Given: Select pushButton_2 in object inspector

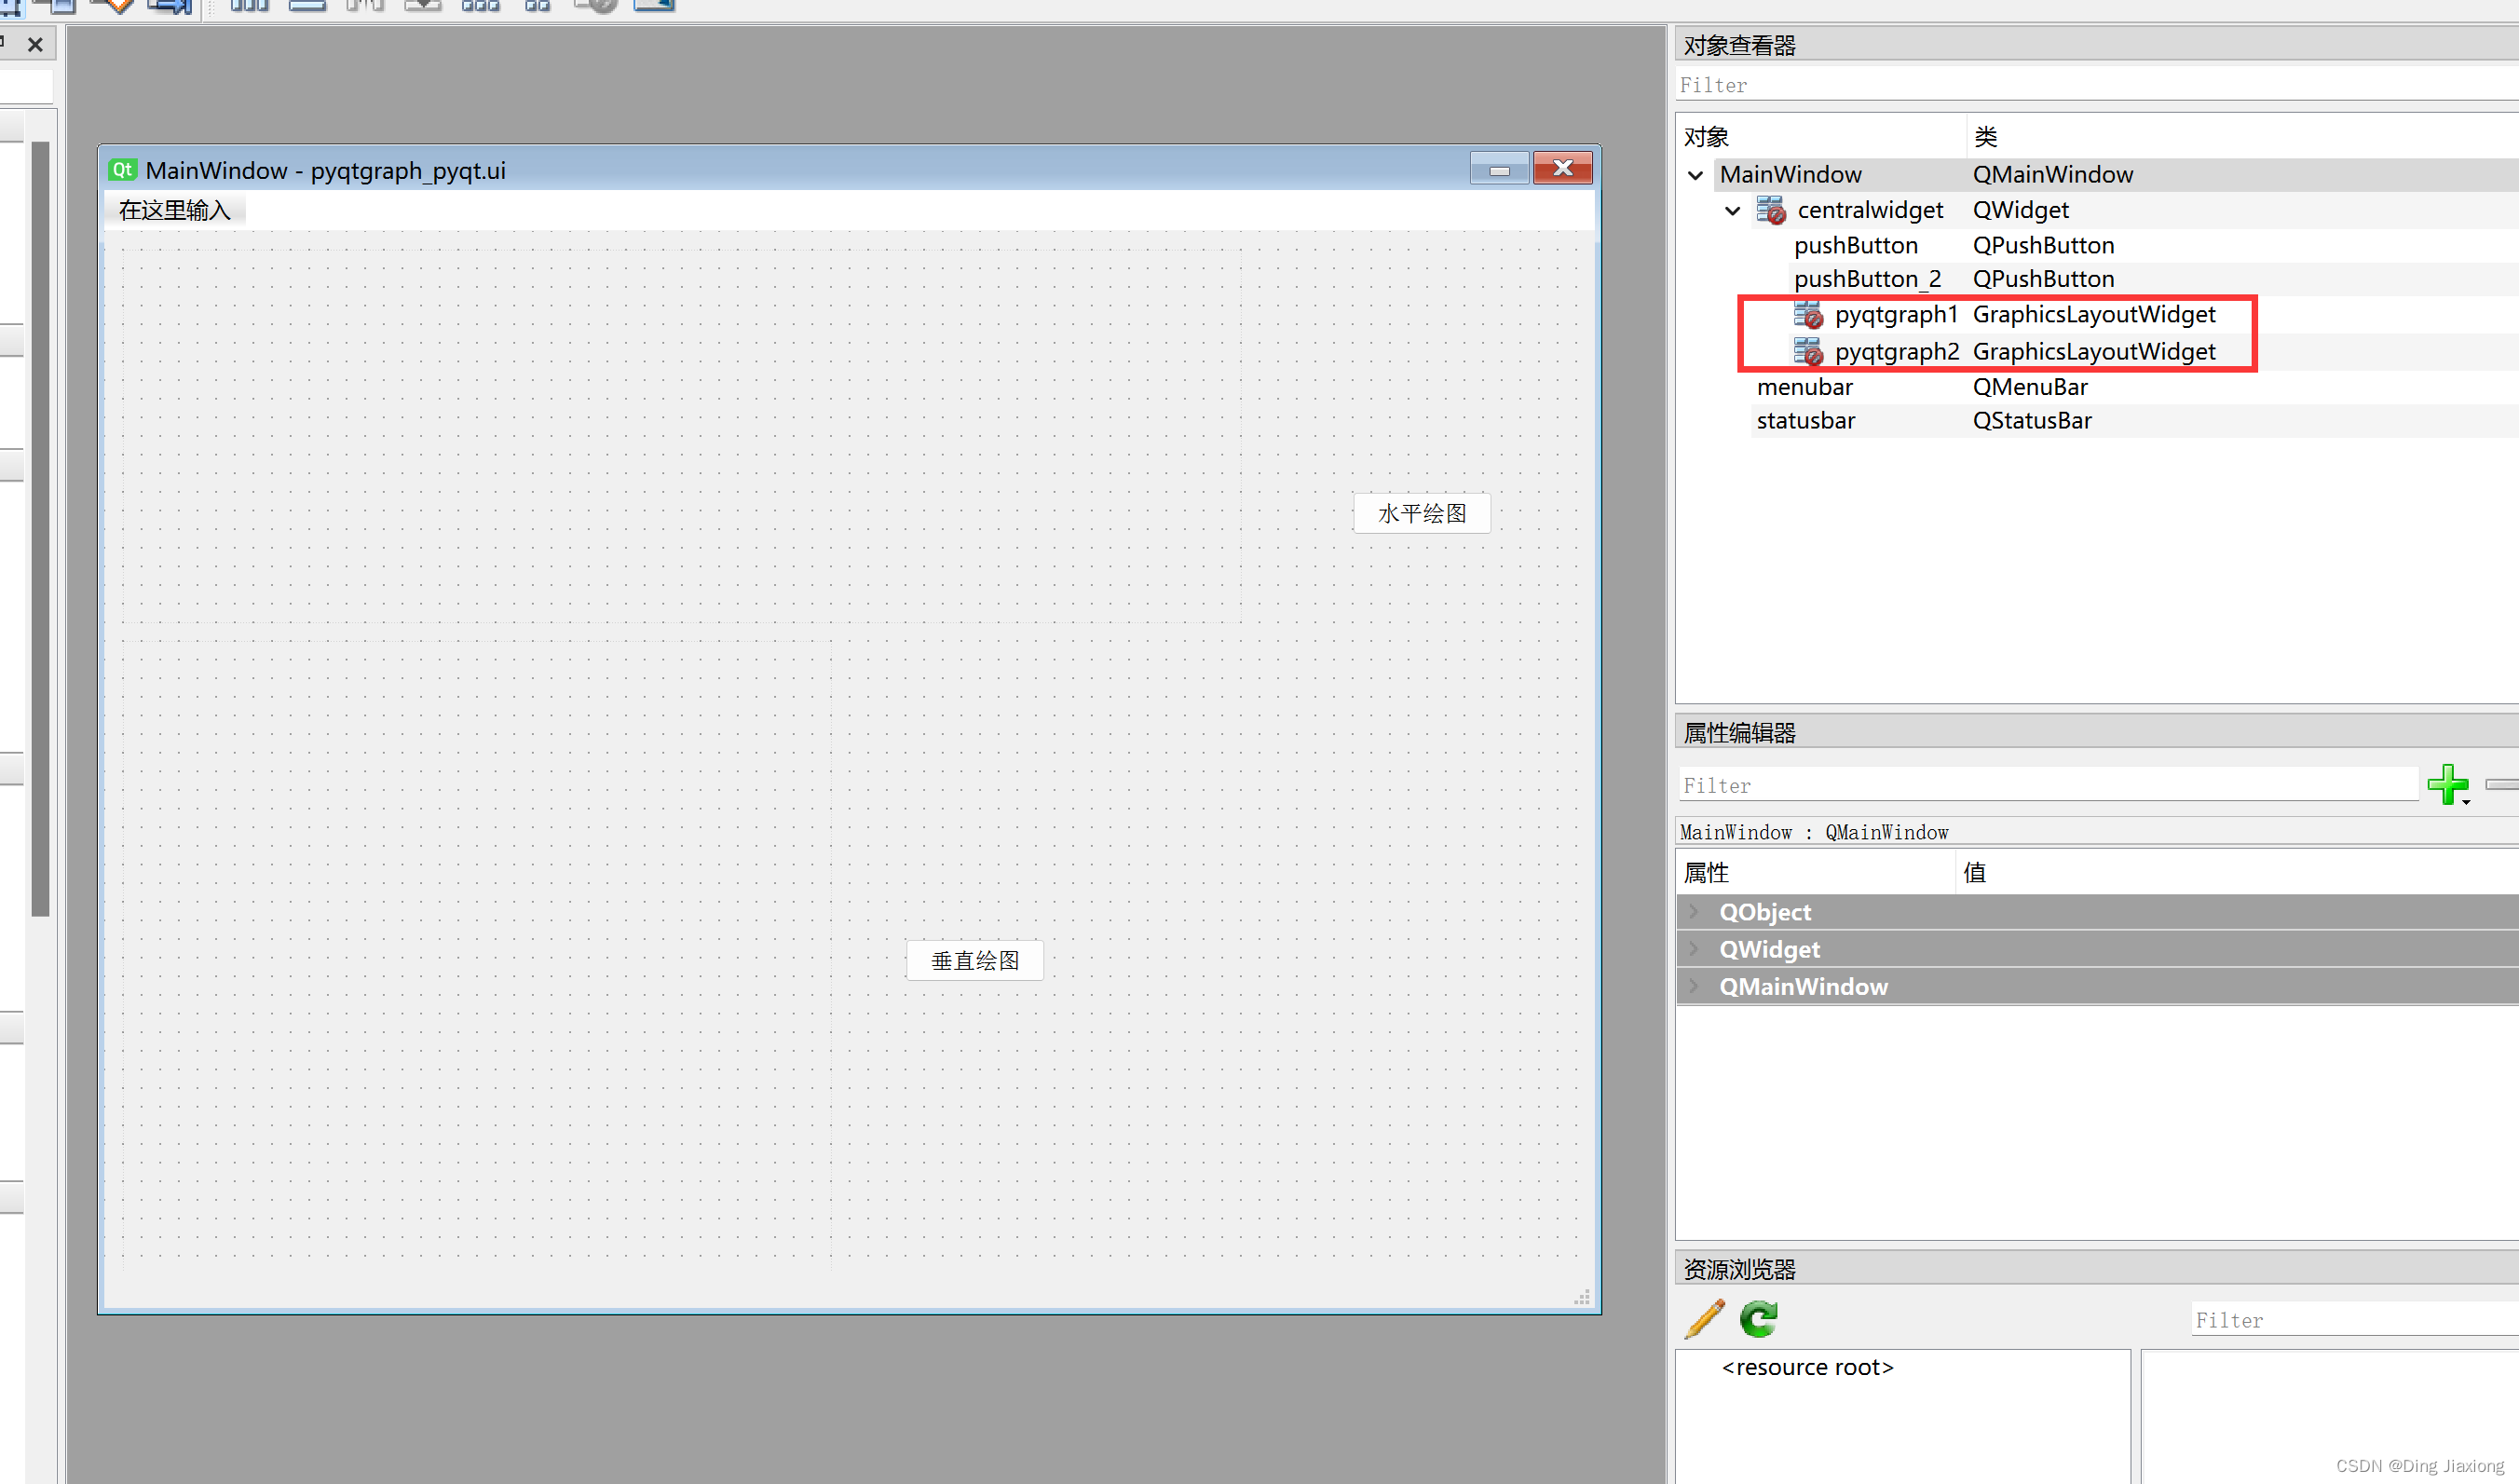Looking at the screenshot, I should 1867,279.
